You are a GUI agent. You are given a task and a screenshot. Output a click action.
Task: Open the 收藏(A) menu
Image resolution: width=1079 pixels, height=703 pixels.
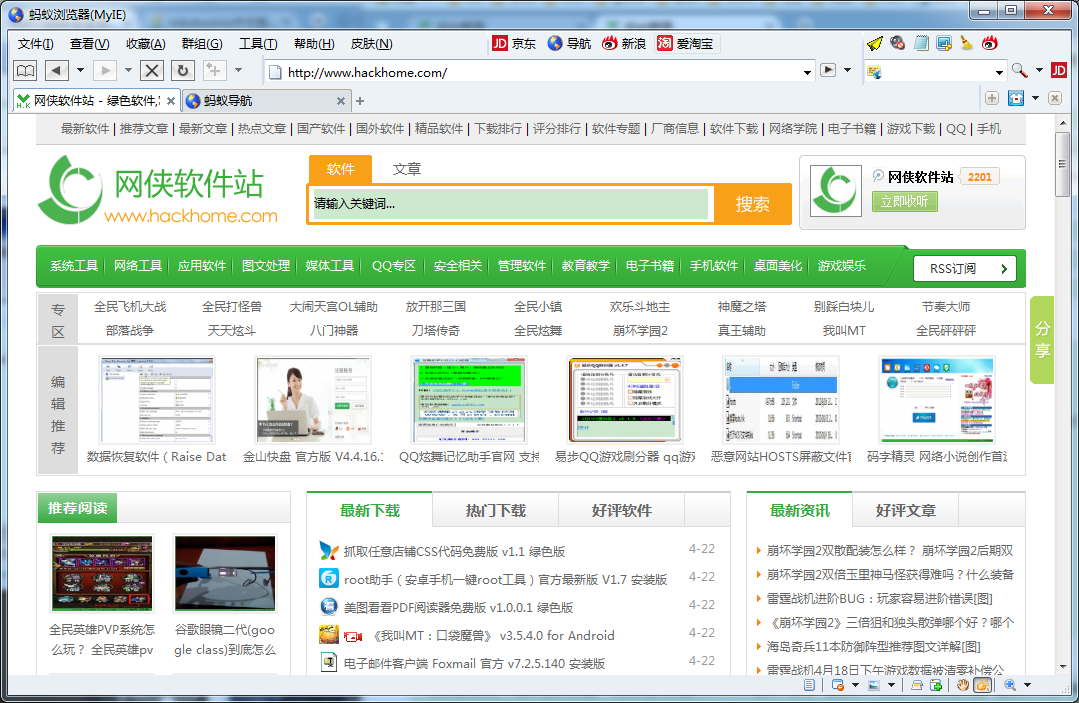tap(145, 44)
